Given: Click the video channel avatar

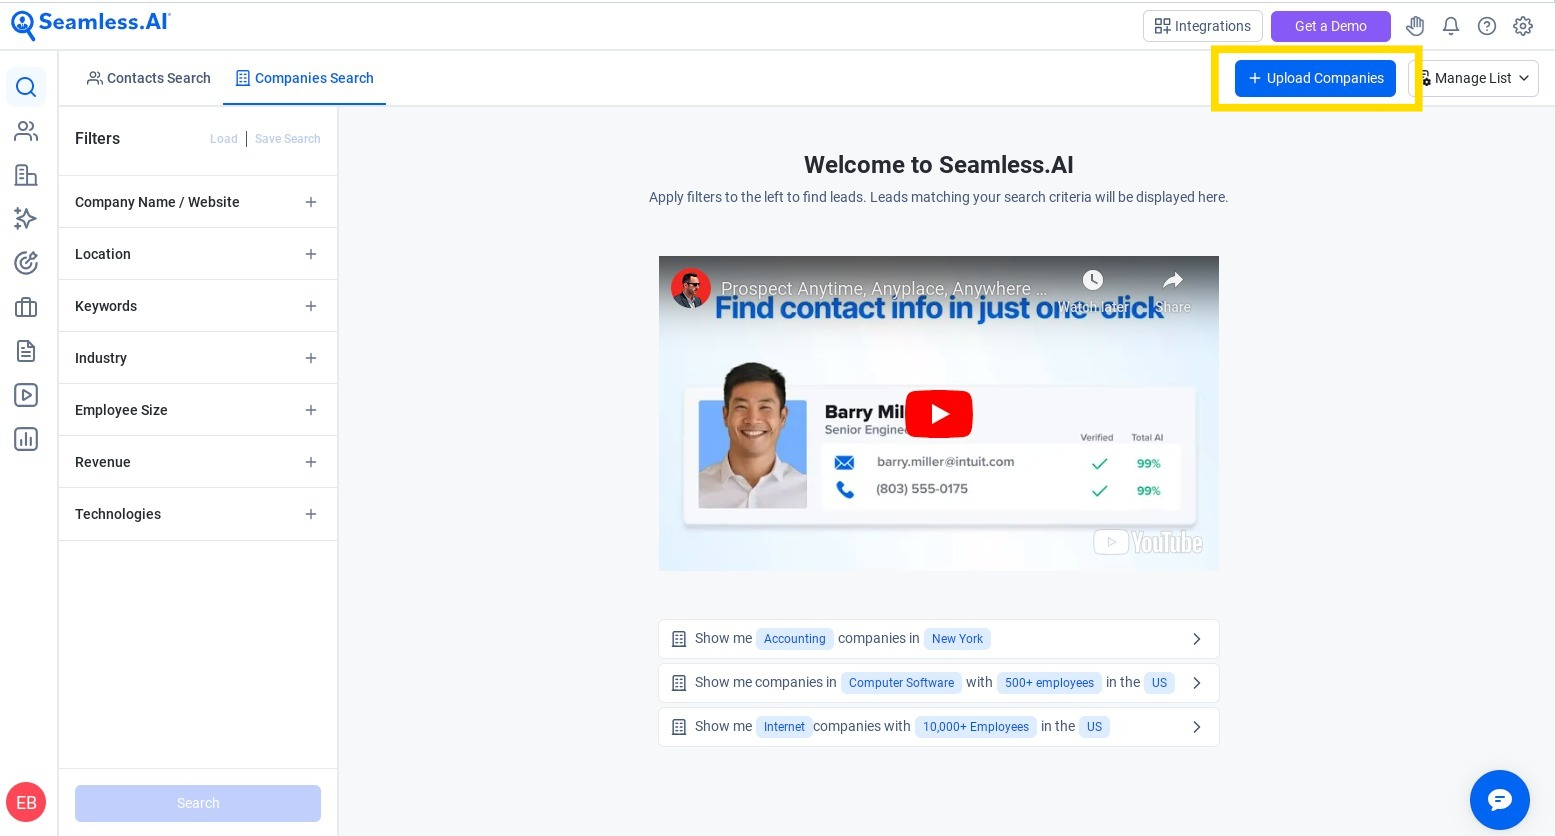Looking at the screenshot, I should [691, 288].
